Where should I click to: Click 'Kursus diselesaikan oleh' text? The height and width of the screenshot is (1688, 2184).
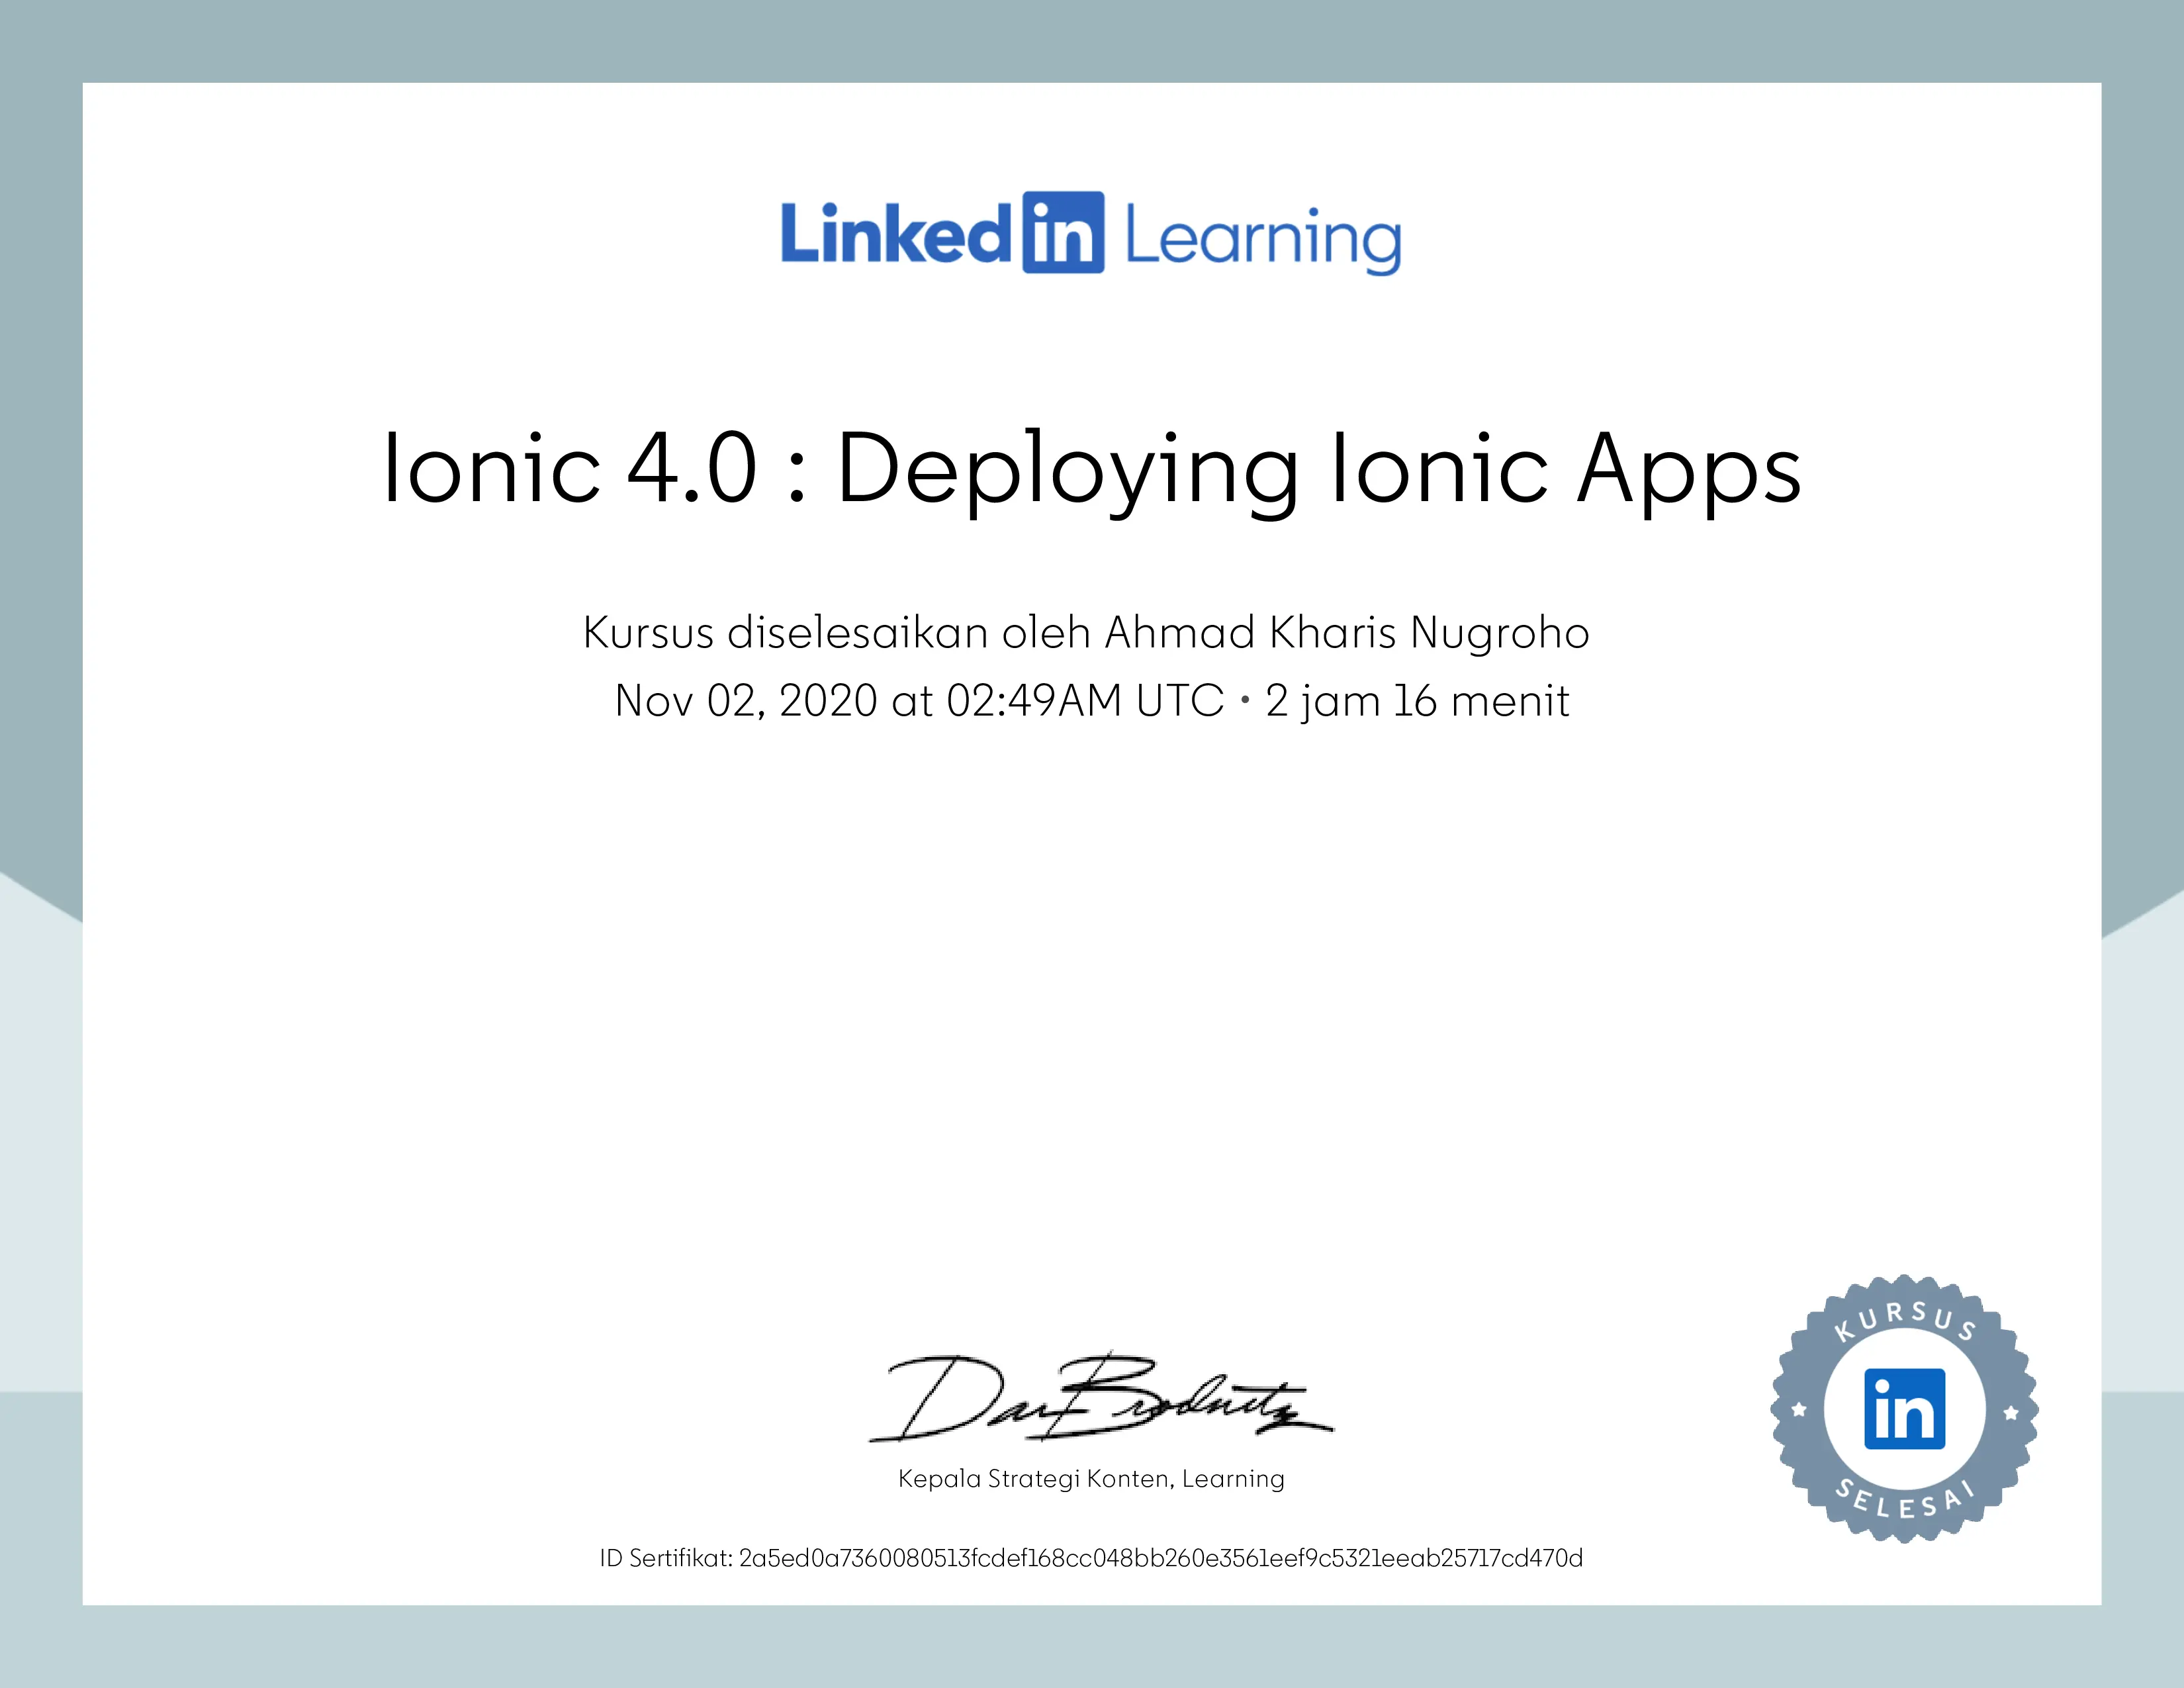836,633
